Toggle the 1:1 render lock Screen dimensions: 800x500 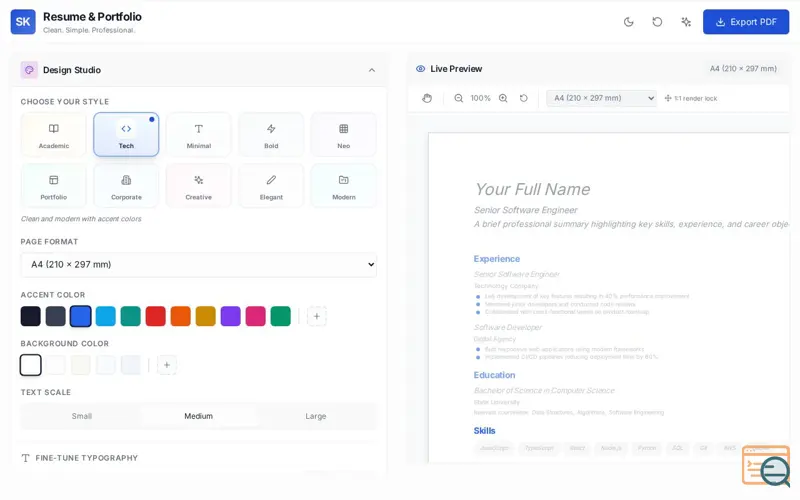pyautogui.click(x=691, y=98)
